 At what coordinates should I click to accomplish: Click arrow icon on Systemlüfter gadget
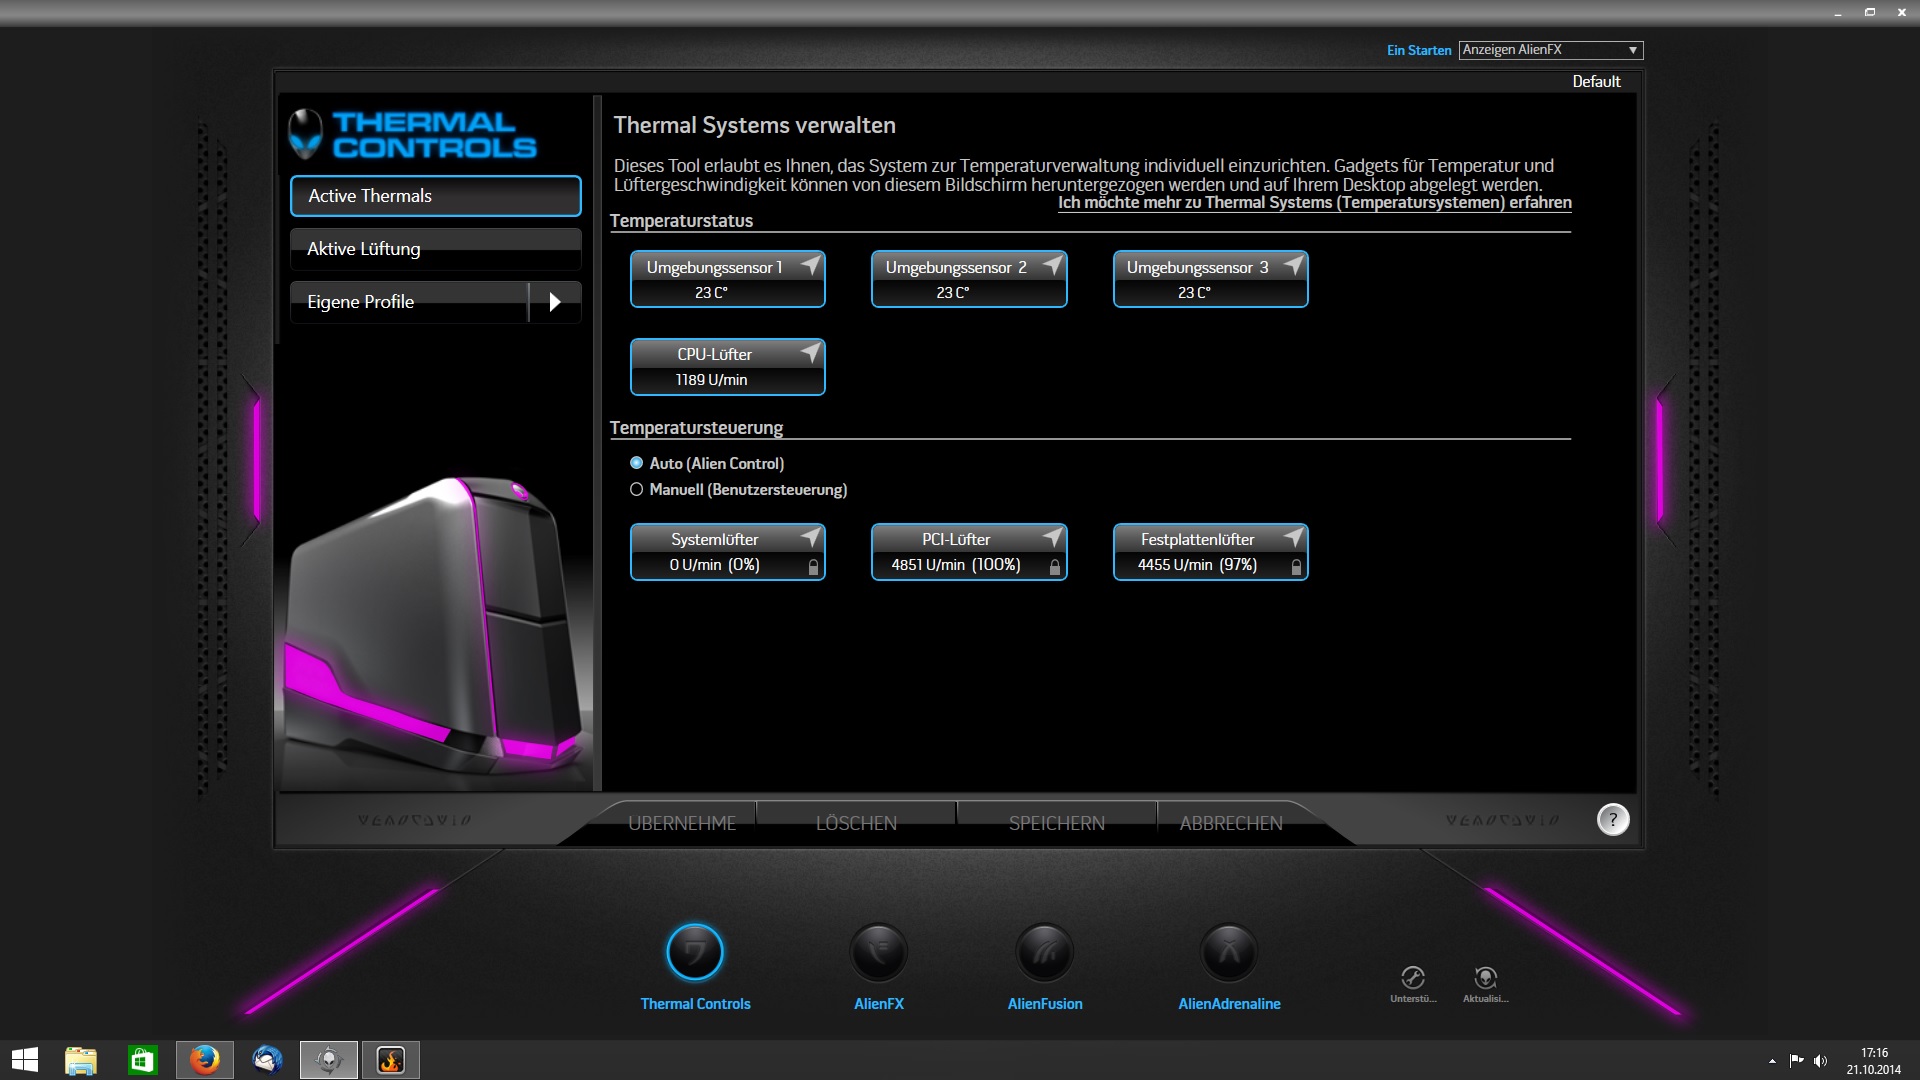pos(810,538)
